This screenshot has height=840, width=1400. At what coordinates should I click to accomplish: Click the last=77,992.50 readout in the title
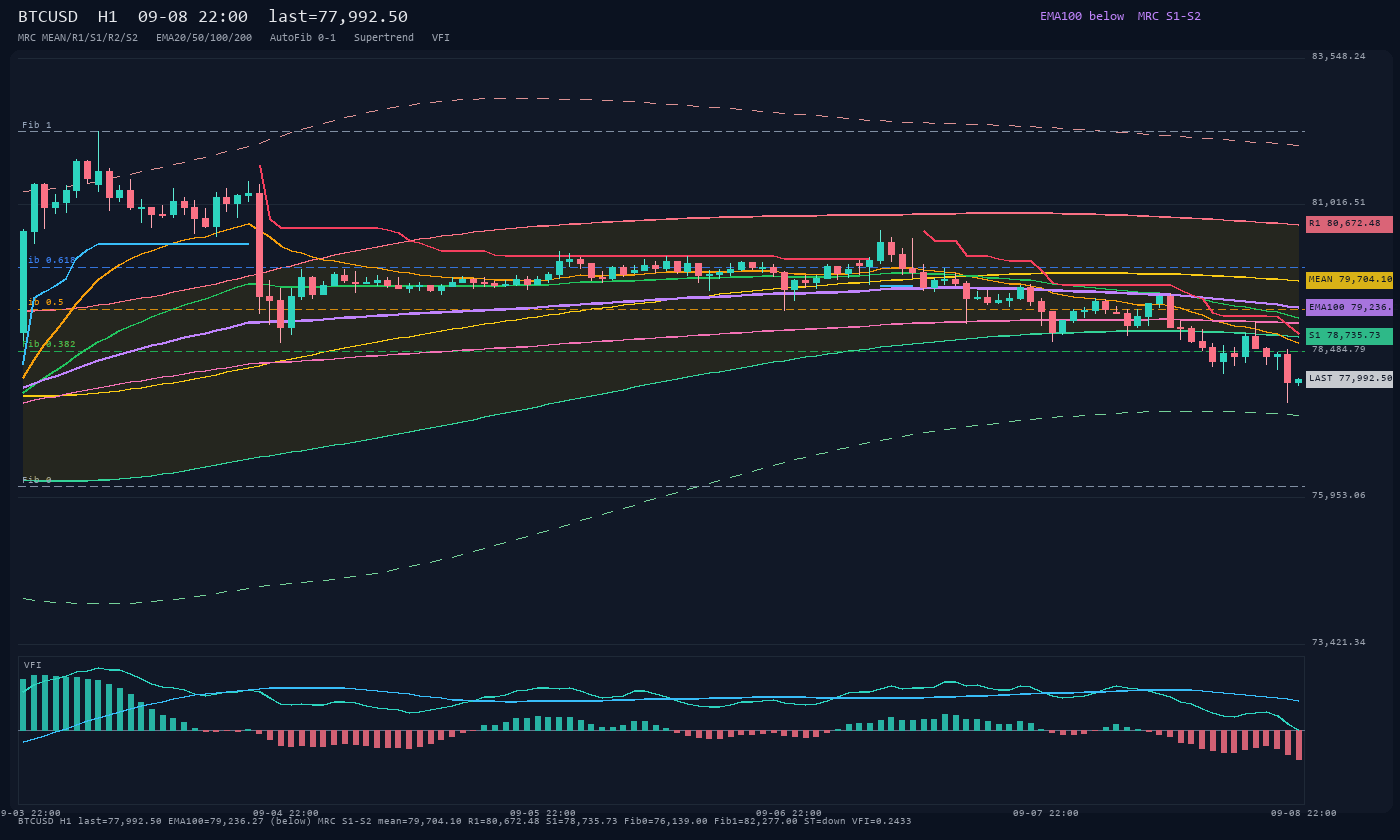point(338,17)
